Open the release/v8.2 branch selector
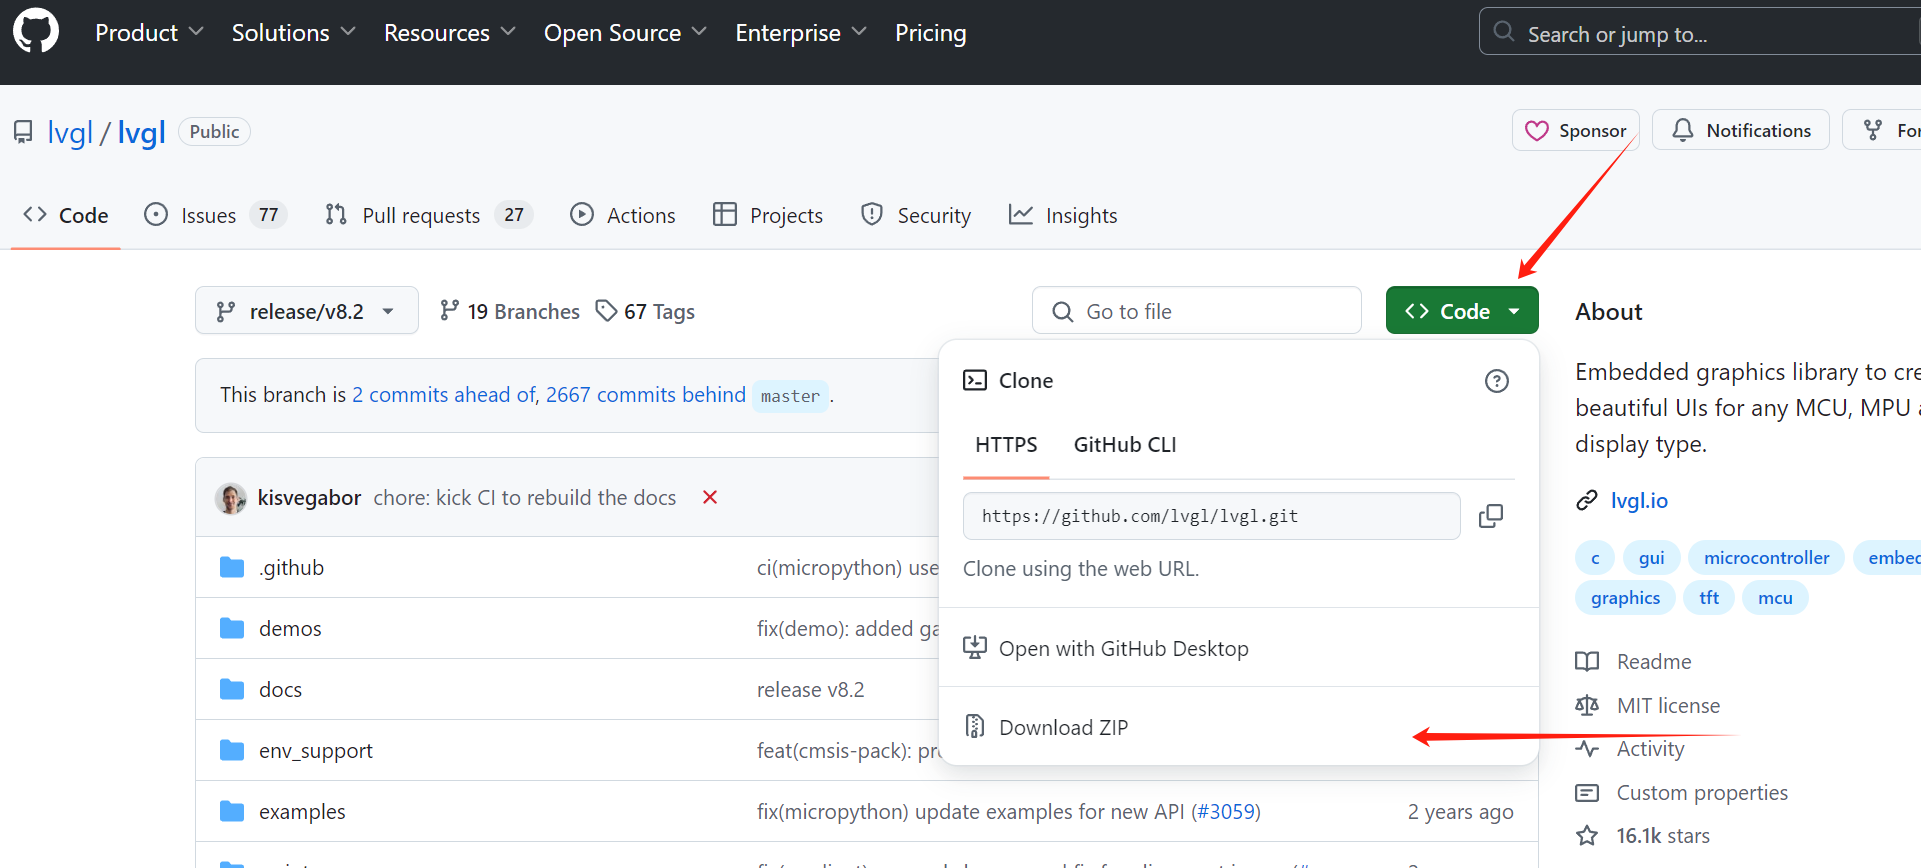1921x868 pixels. click(307, 311)
